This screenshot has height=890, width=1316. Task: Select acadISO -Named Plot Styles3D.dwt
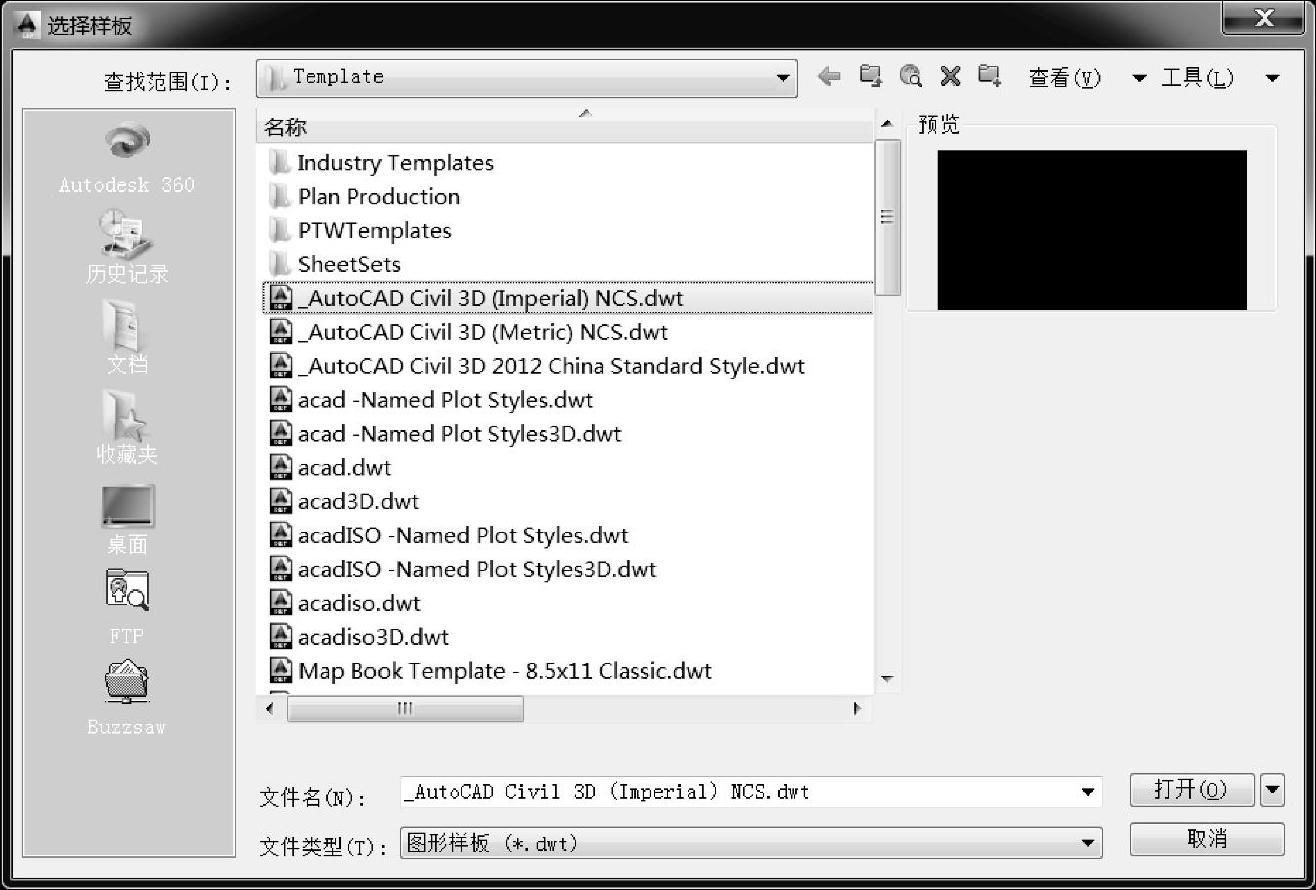click(463, 571)
